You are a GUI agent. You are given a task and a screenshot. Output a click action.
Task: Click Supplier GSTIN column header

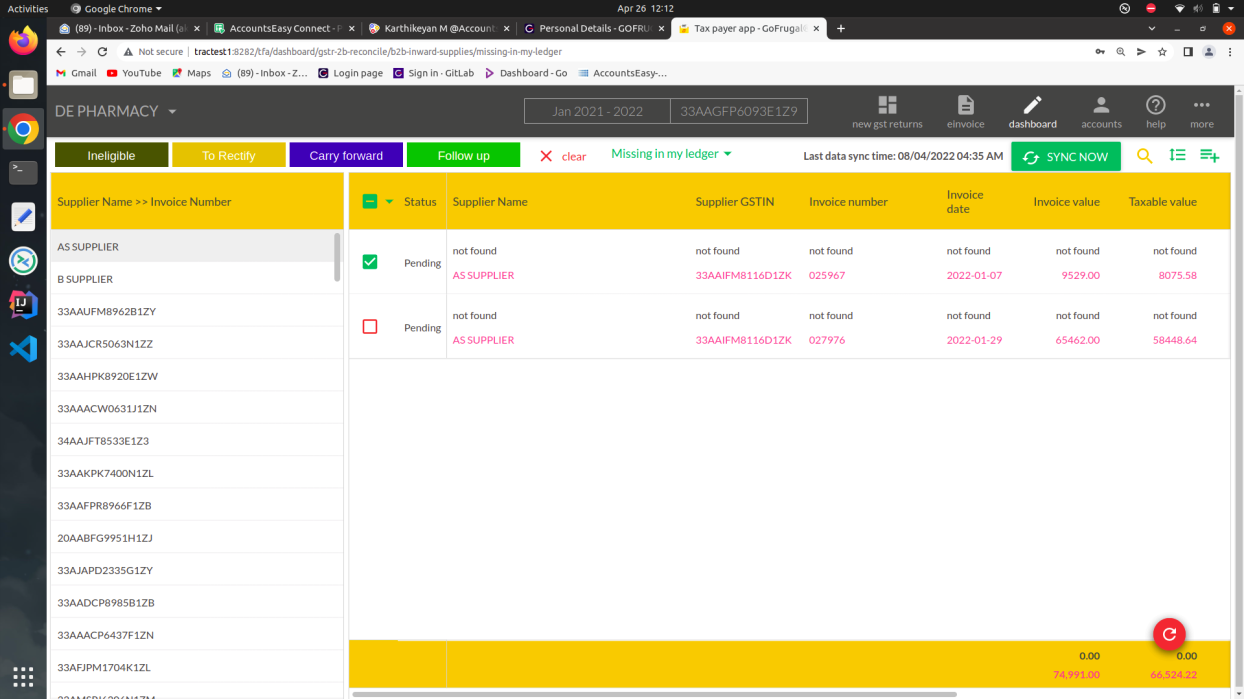click(737, 201)
